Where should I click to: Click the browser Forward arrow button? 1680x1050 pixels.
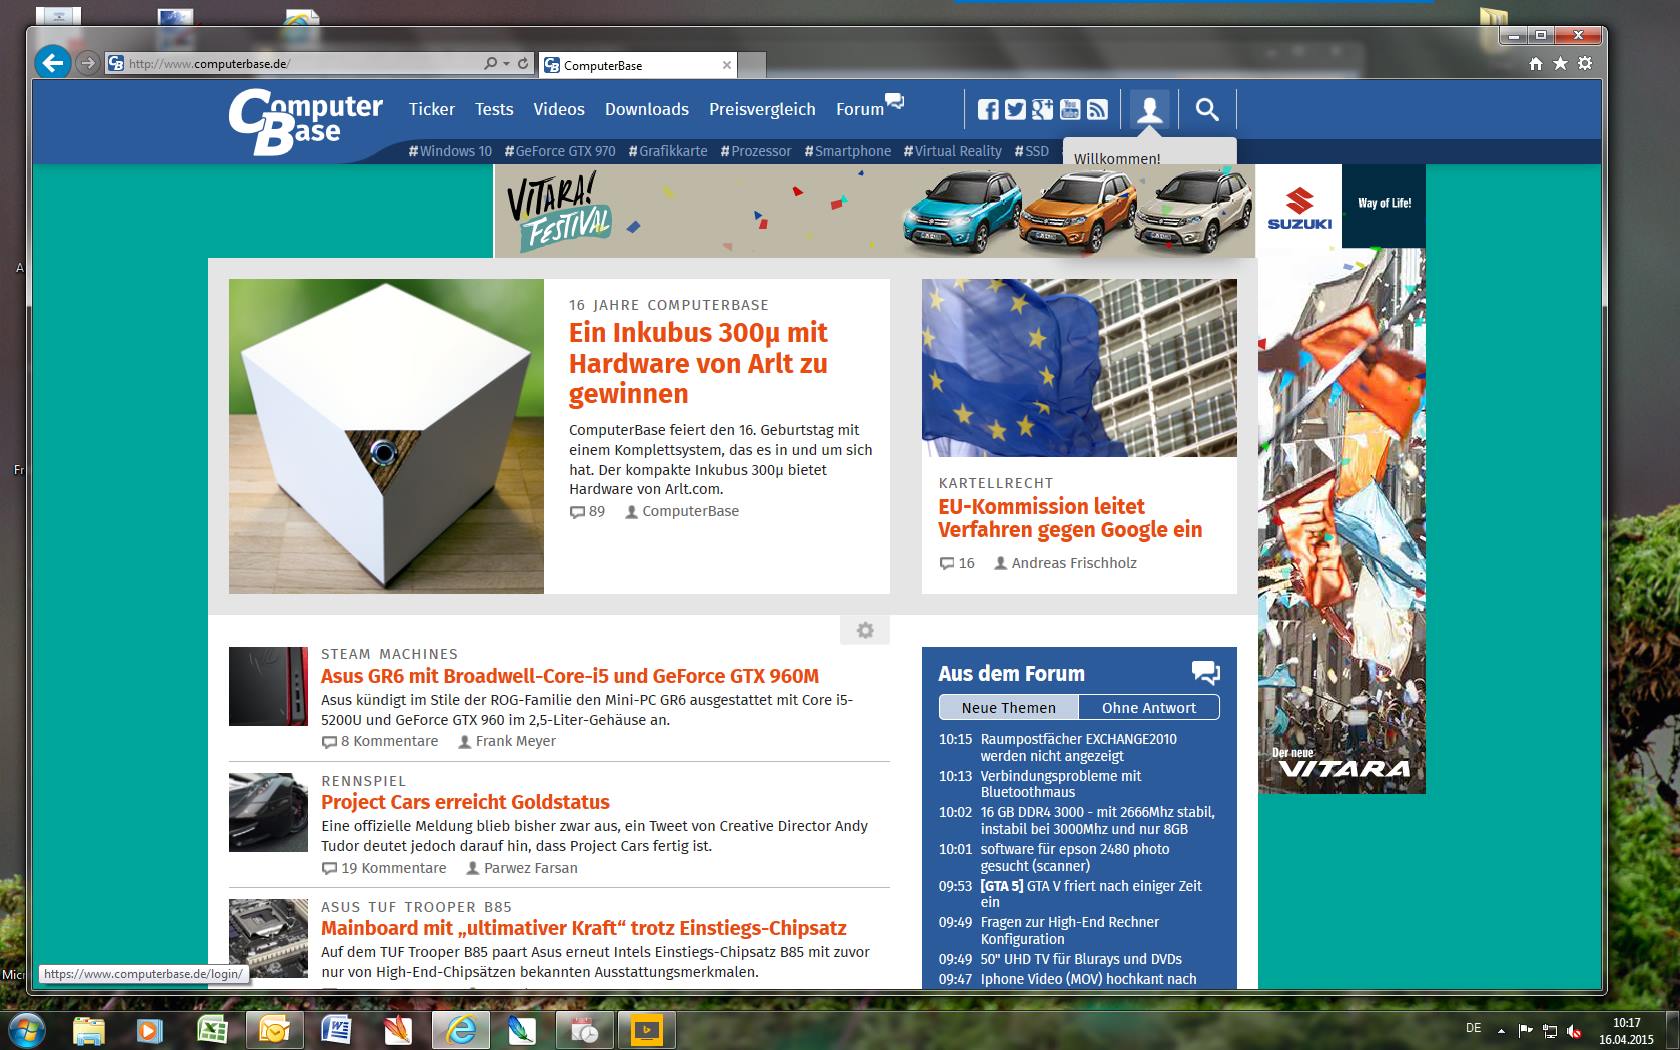88,63
